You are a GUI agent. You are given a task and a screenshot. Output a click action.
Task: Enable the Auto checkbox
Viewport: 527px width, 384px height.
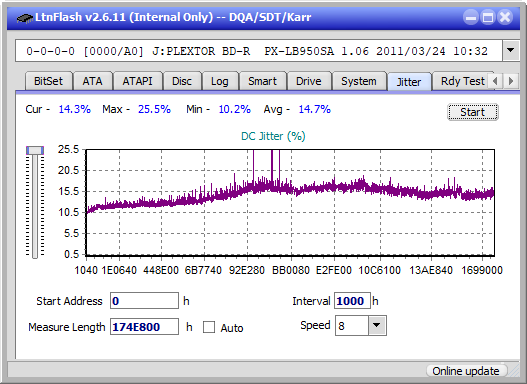click(209, 327)
